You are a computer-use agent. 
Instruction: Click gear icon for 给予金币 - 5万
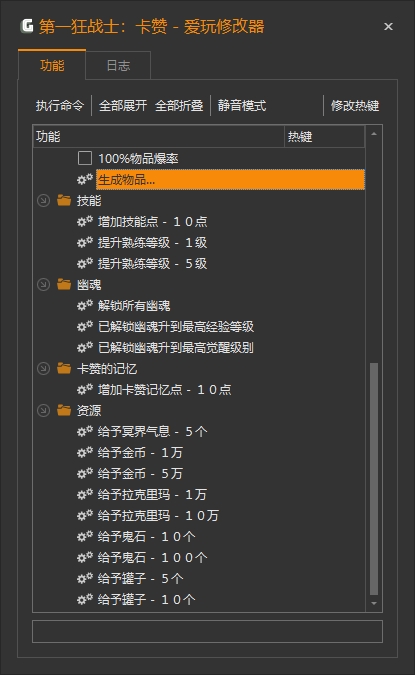coord(85,474)
